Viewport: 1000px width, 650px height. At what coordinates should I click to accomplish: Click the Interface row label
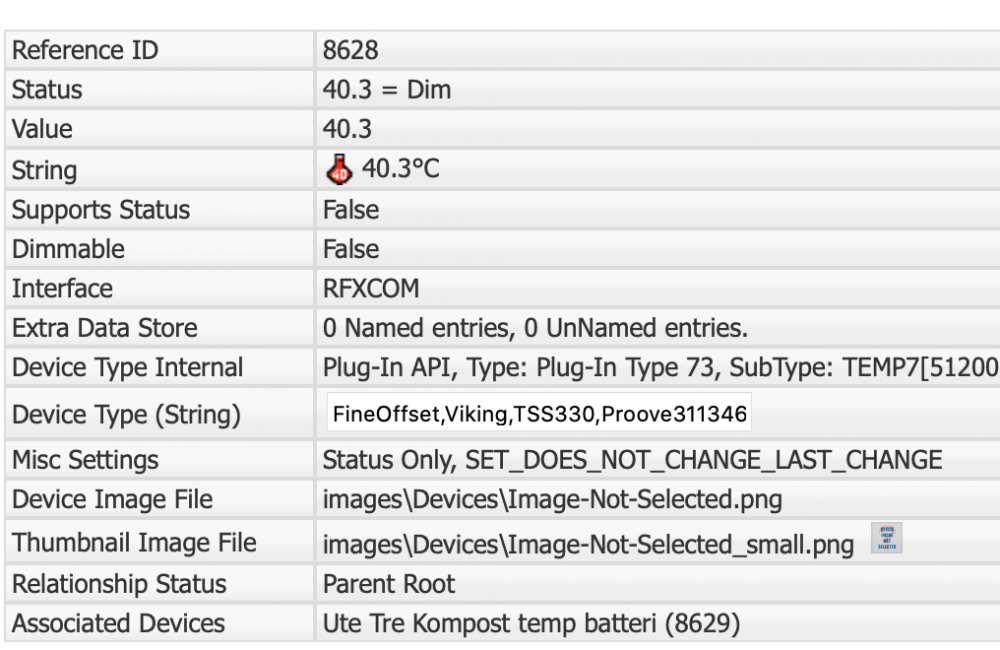[62, 289]
